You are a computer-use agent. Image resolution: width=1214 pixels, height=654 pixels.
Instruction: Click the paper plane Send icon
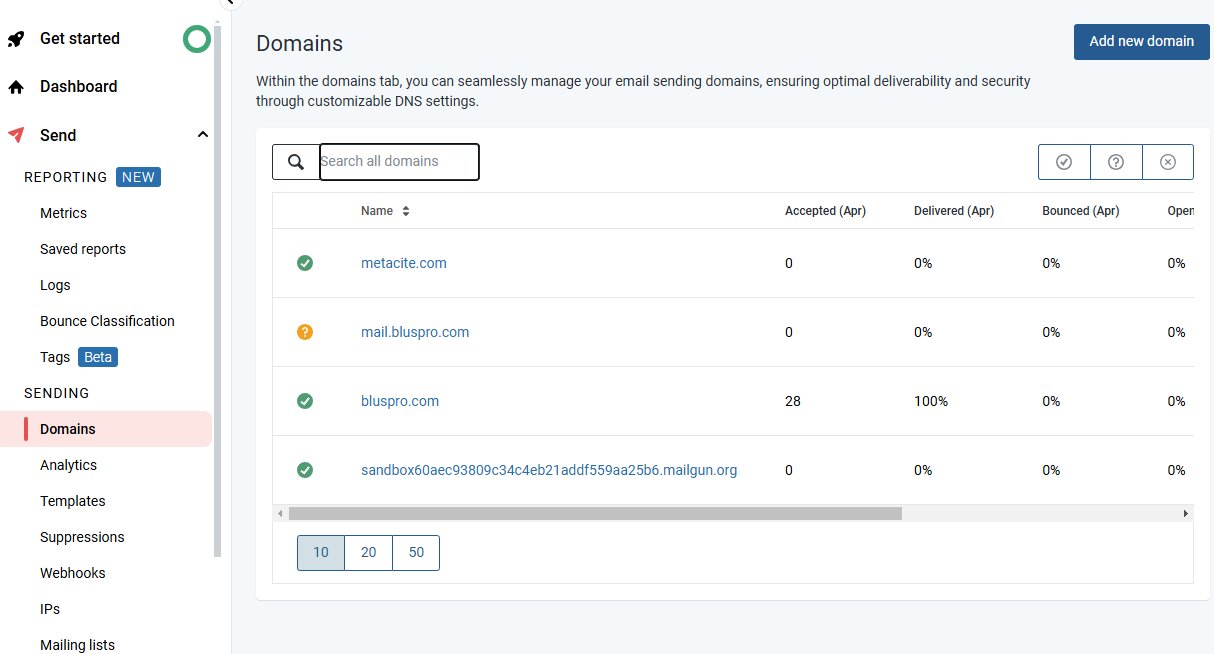(x=16, y=135)
